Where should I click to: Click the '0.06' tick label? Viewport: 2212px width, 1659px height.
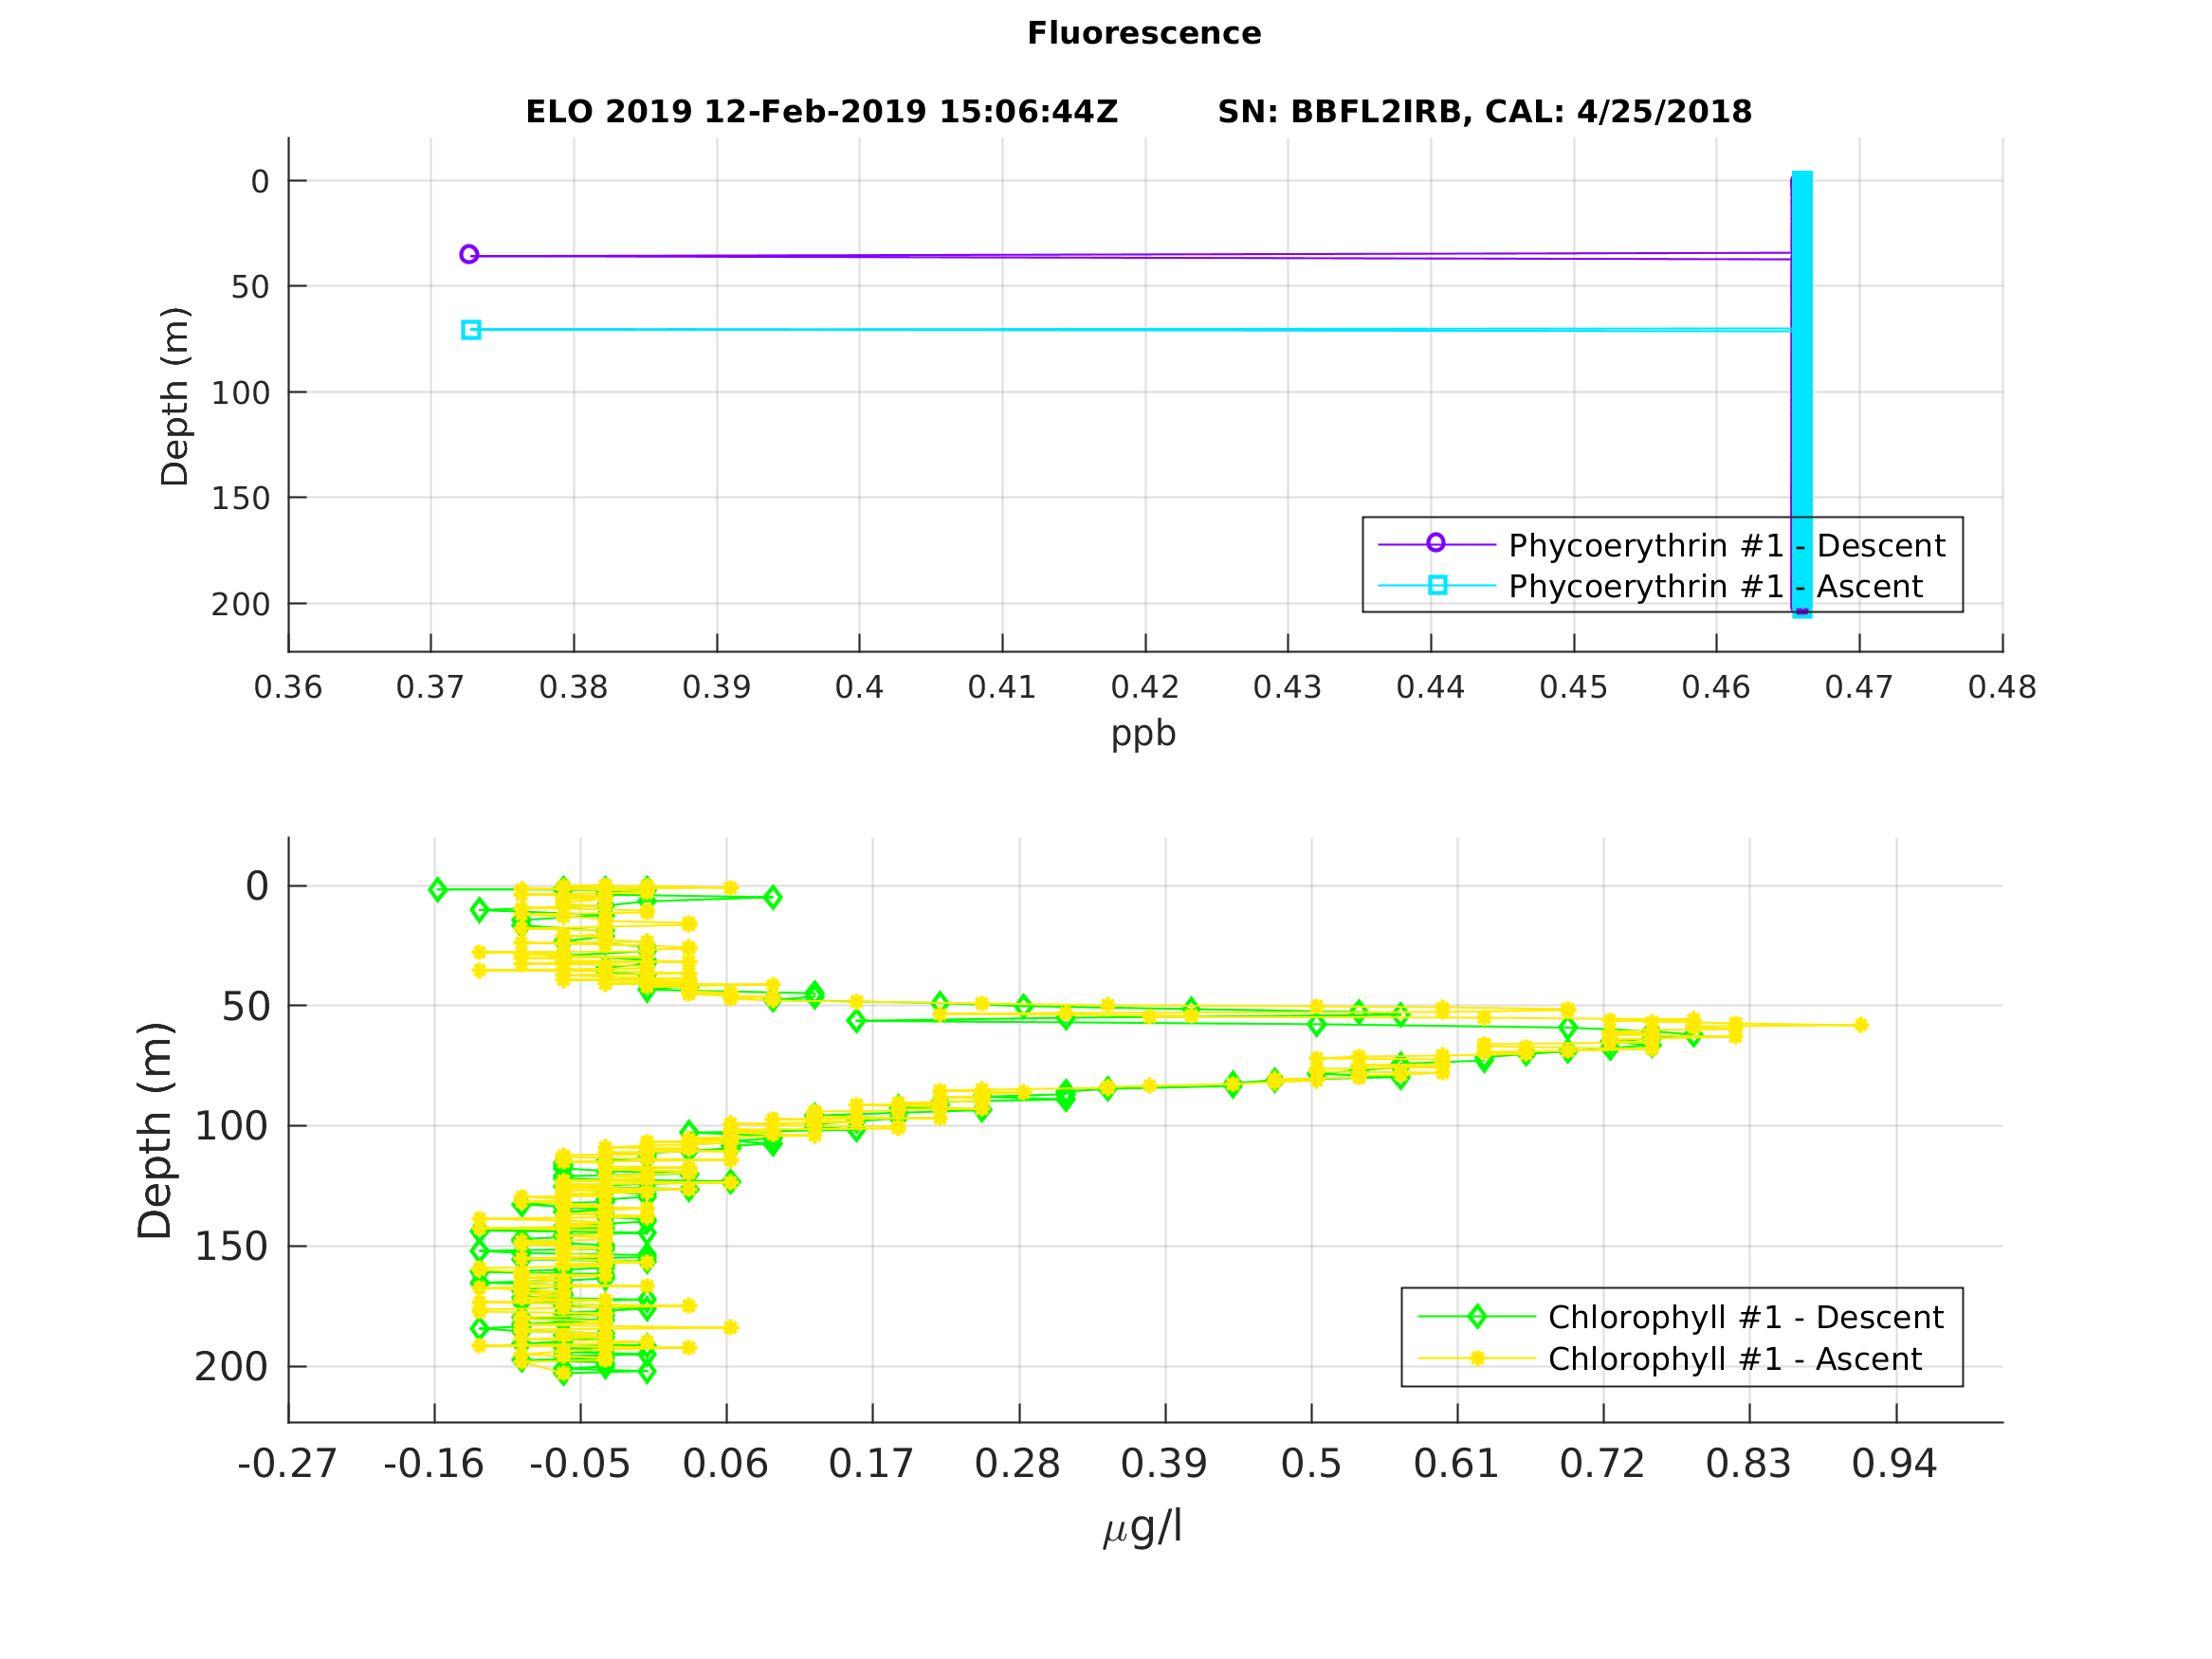pyautogui.click(x=726, y=1465)
